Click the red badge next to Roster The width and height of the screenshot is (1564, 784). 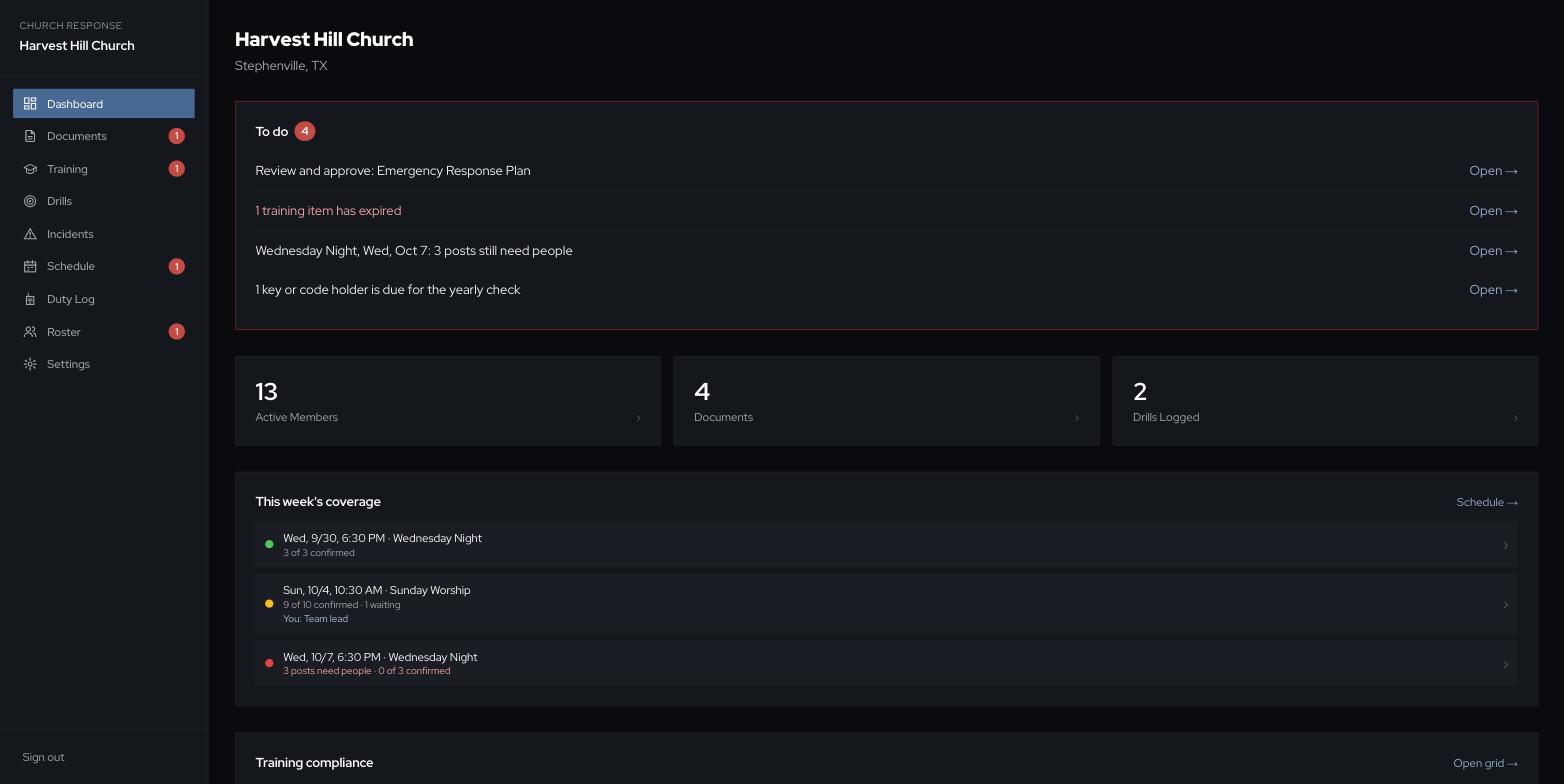[177, 332]
